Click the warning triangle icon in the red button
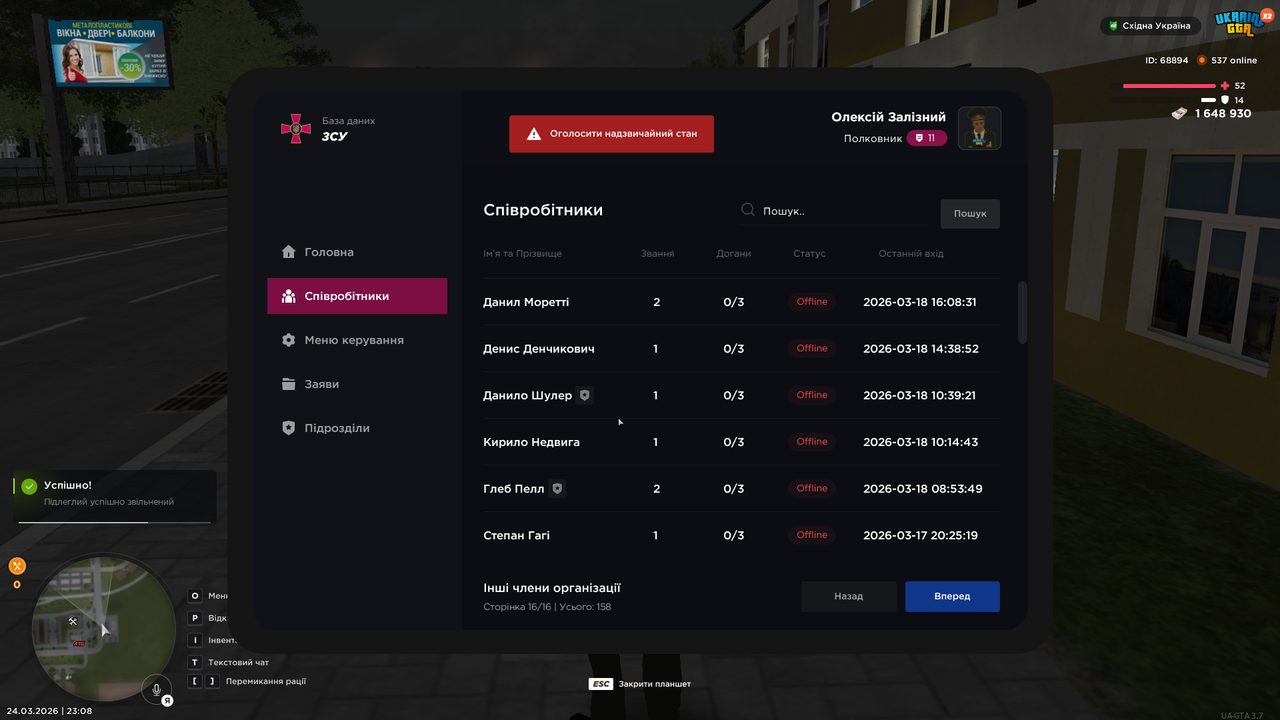The height and width of the screenshot is (720, 1280). [534, 133]
